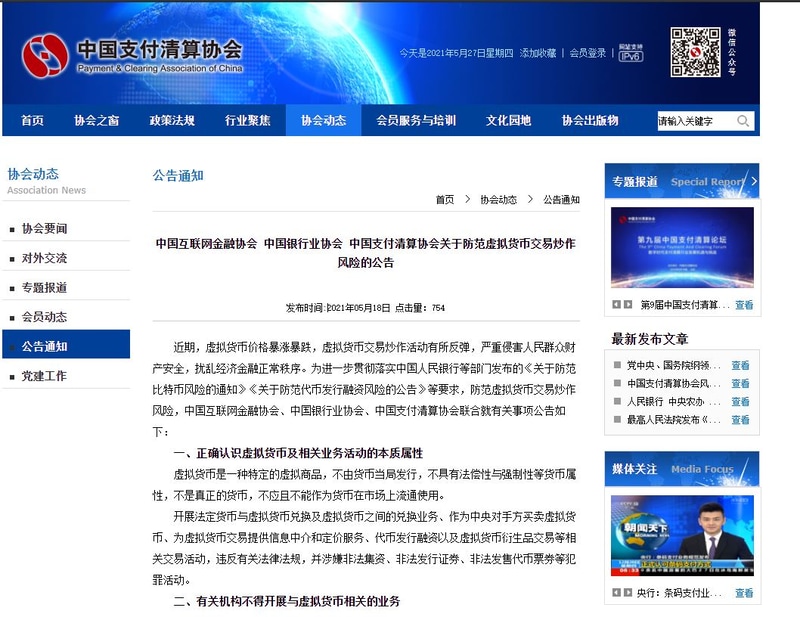Open the 会员服务与培训 navigation tab
This screenshot has height=617, width=800.
click(x=416, y=120)
